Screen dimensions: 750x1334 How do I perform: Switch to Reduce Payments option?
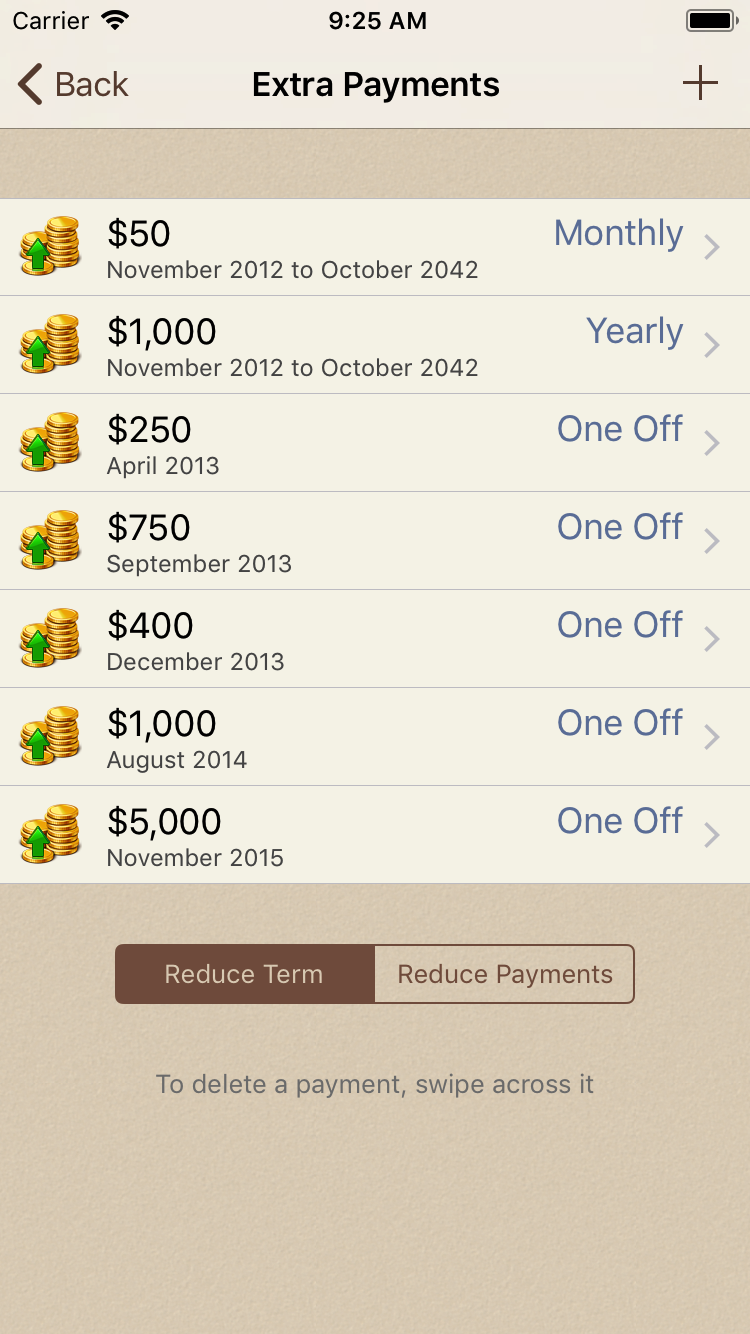pyautogui.click(x=505, y=974)
